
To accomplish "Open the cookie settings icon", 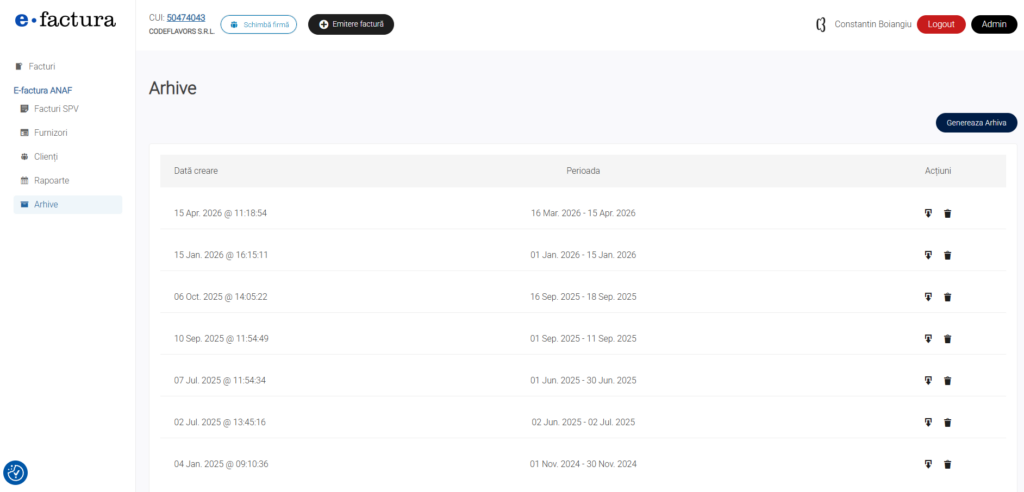I will click(16, 473).
